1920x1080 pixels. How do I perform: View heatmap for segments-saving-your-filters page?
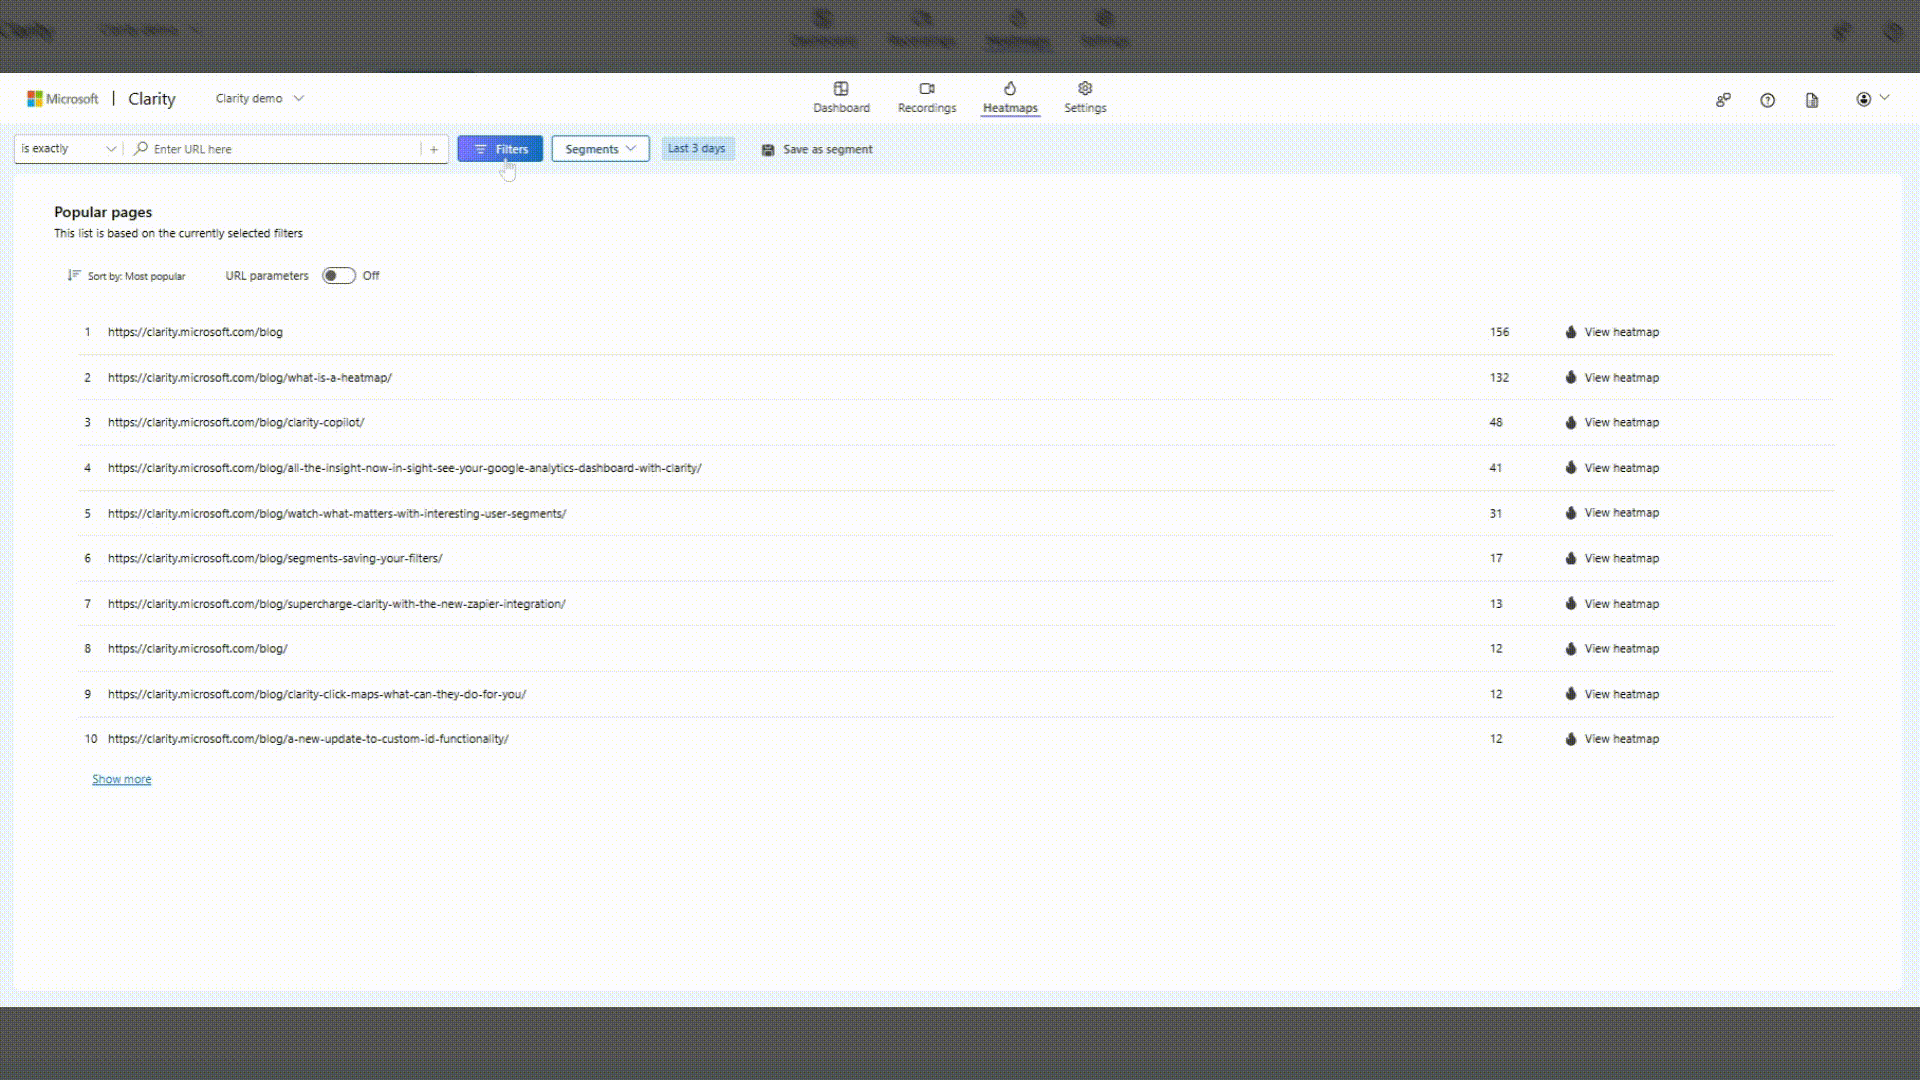tap(1612, 559)
